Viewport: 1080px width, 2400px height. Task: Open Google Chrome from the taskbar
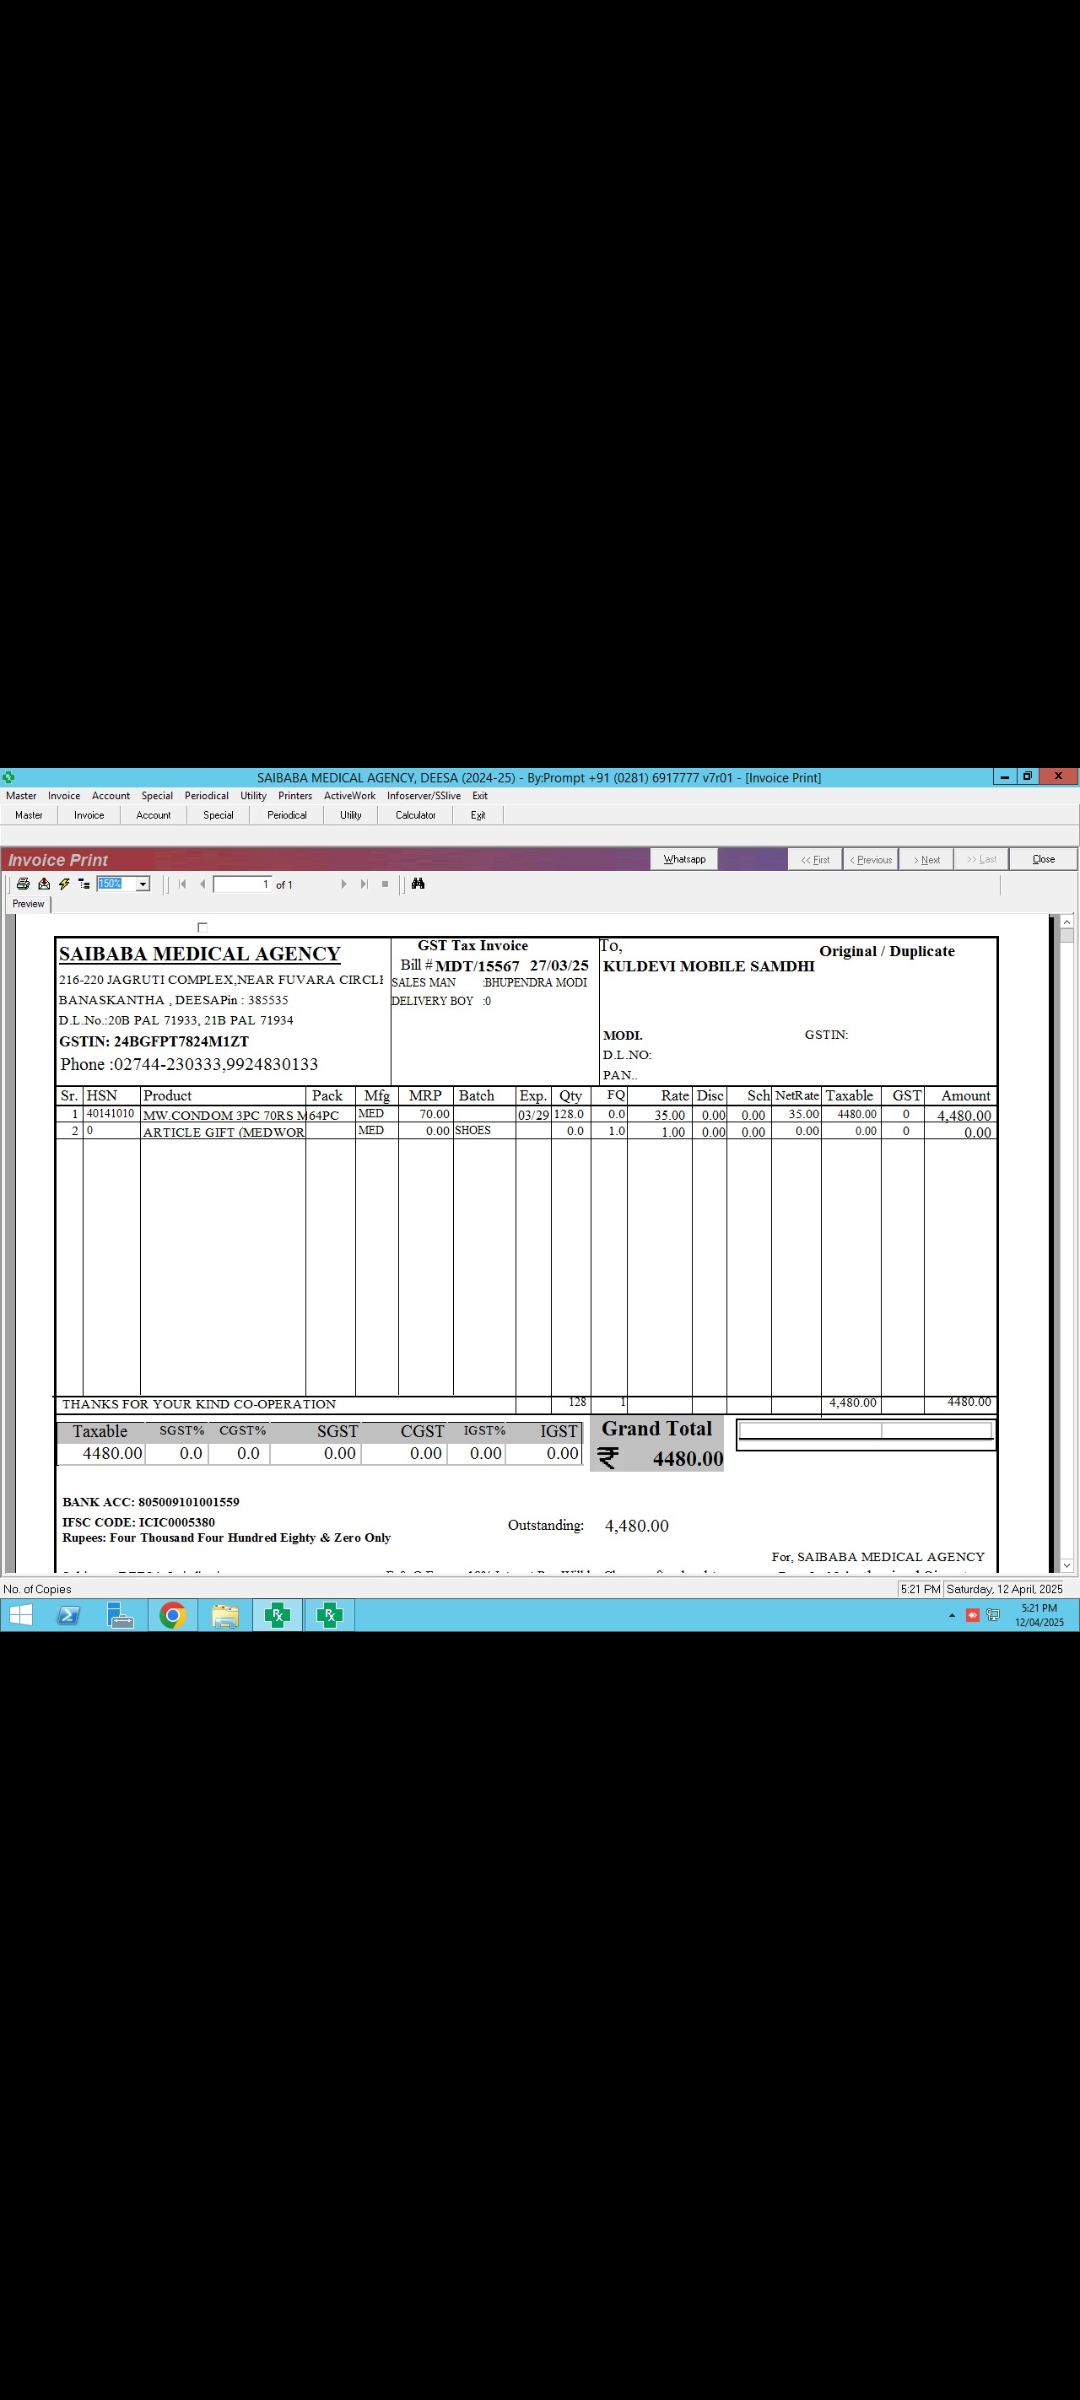(173, 1616)
